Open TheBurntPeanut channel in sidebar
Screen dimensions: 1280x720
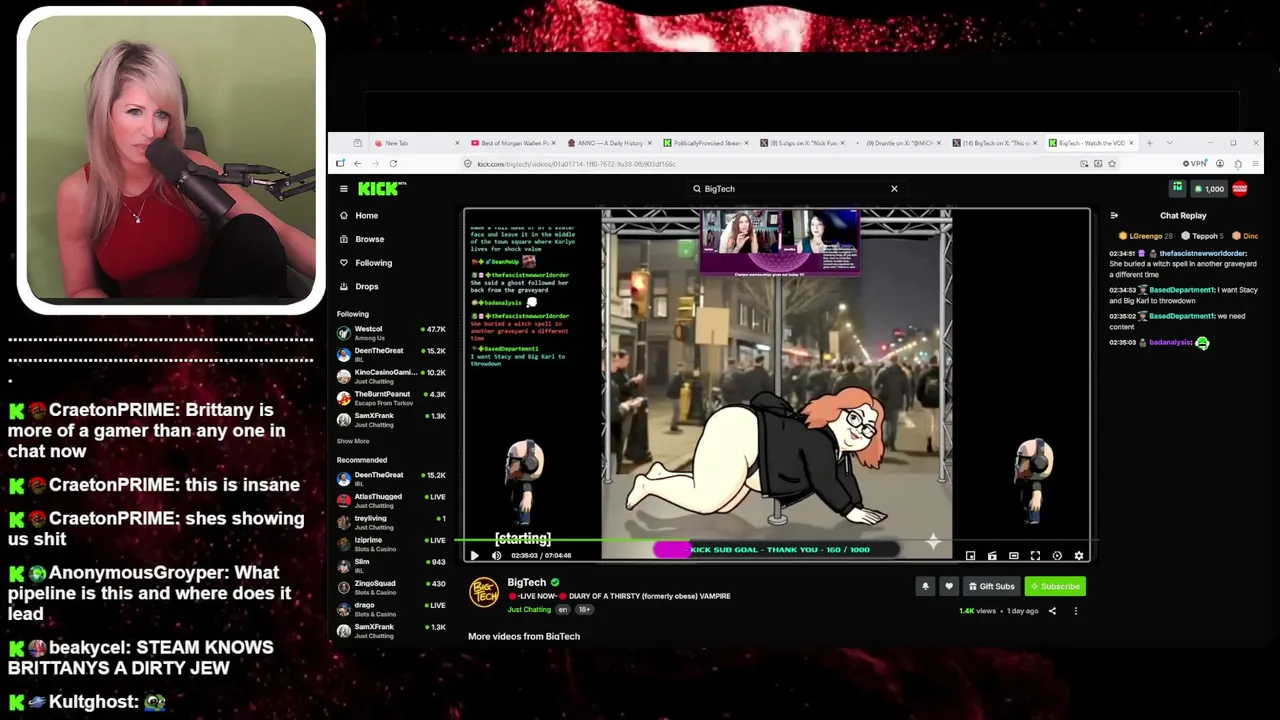tap(391, 398)
